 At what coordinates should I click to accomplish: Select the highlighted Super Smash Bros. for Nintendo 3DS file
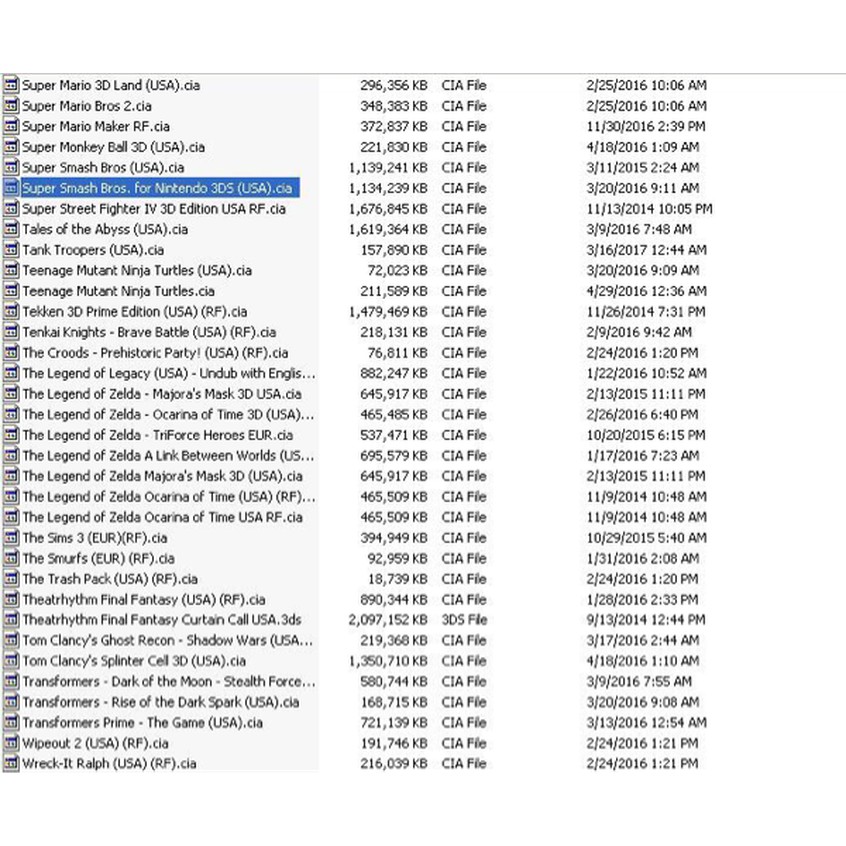coord(157,188)
